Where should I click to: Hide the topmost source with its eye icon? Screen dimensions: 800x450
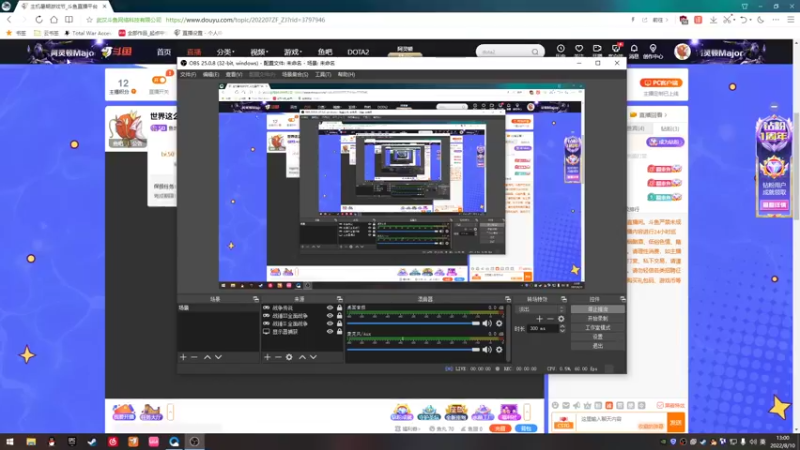(330, 308)
